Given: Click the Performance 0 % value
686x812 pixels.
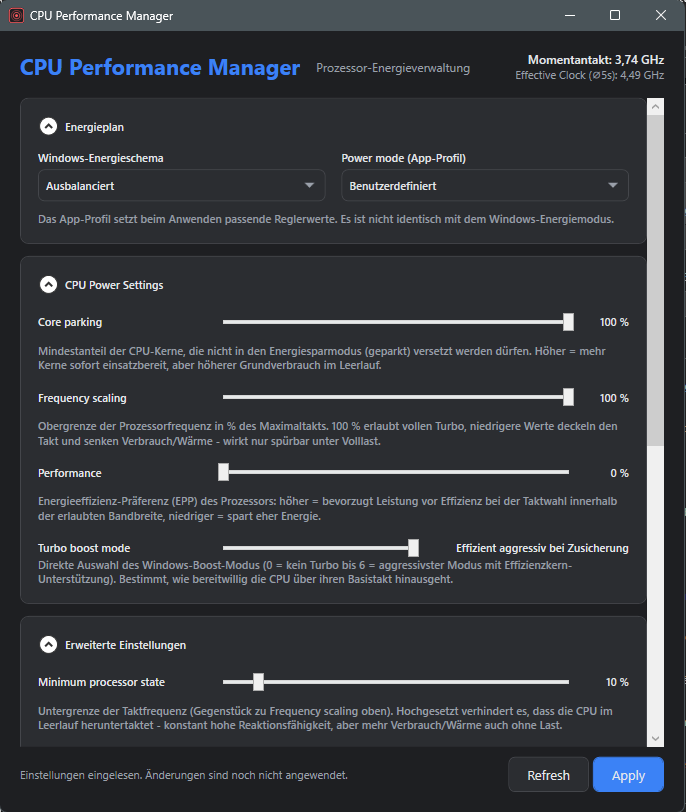Looking at the screenshot, I should click(x=619, y=473).
